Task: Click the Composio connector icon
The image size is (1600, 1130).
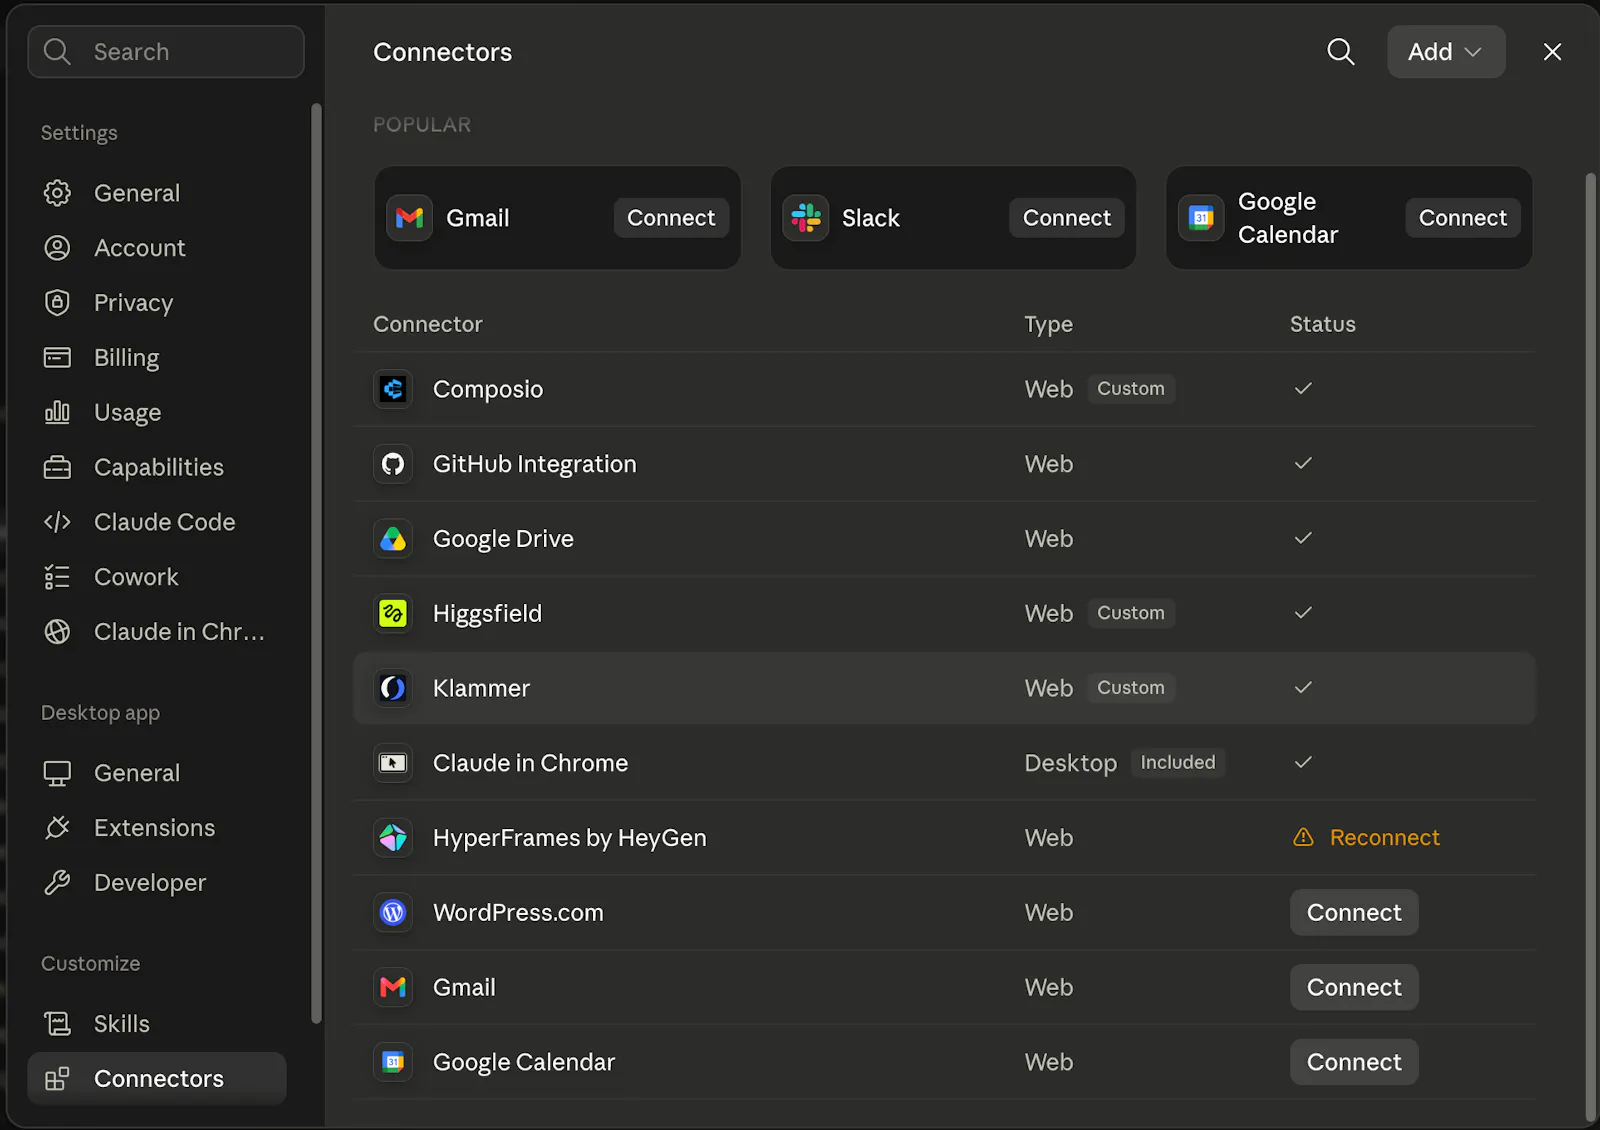Action: [x=393, y=389]
